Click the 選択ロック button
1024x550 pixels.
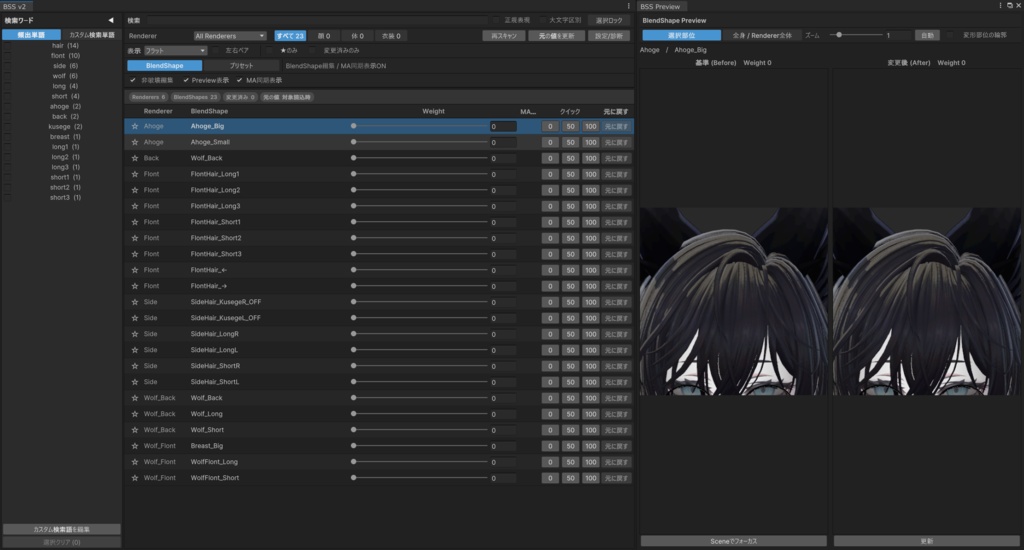(x=609, y=20)
